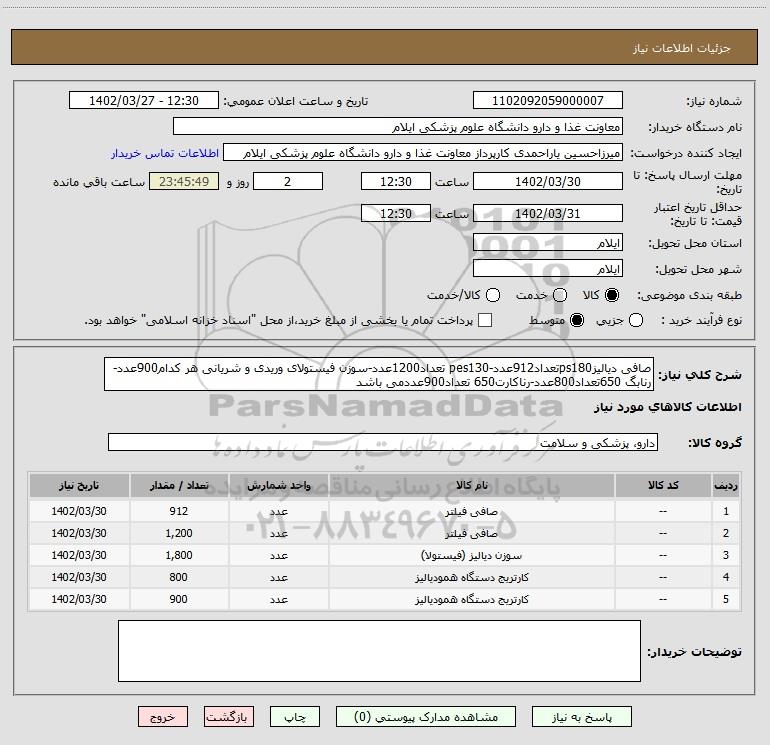Click the شهر محل تحویل field ایلام
Viewport: 770px width, 745px height.
548,269
